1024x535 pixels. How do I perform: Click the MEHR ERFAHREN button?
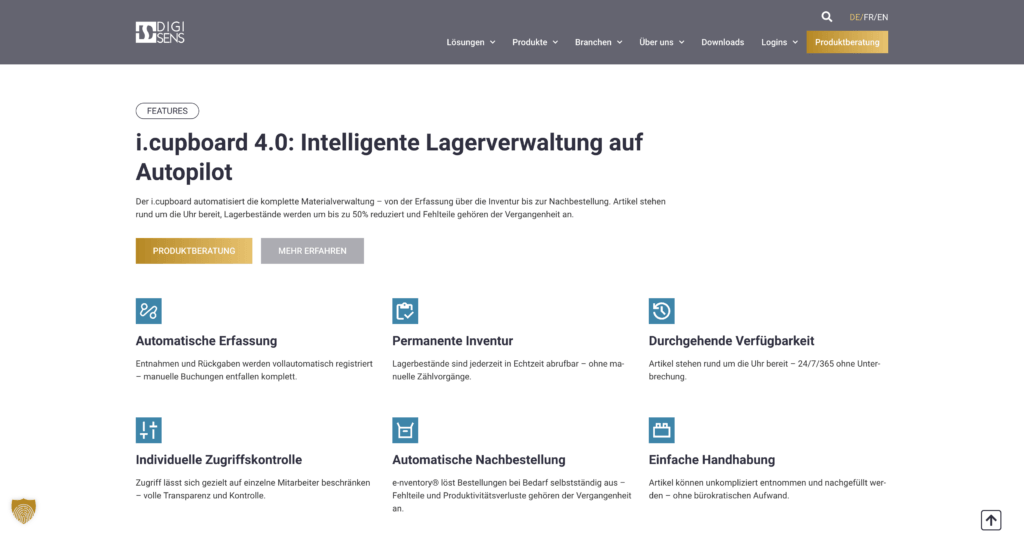[312, 251]
